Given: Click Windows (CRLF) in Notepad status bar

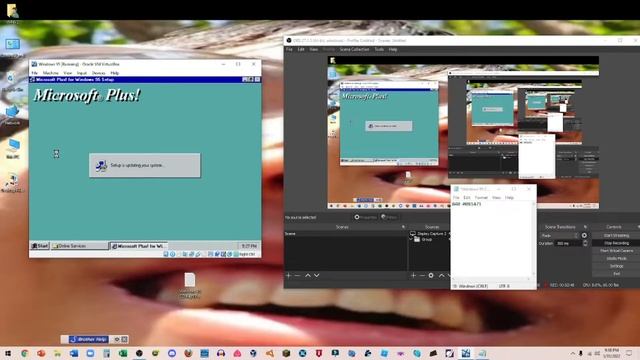Looking at the screenshot, I should coord(473,286).
